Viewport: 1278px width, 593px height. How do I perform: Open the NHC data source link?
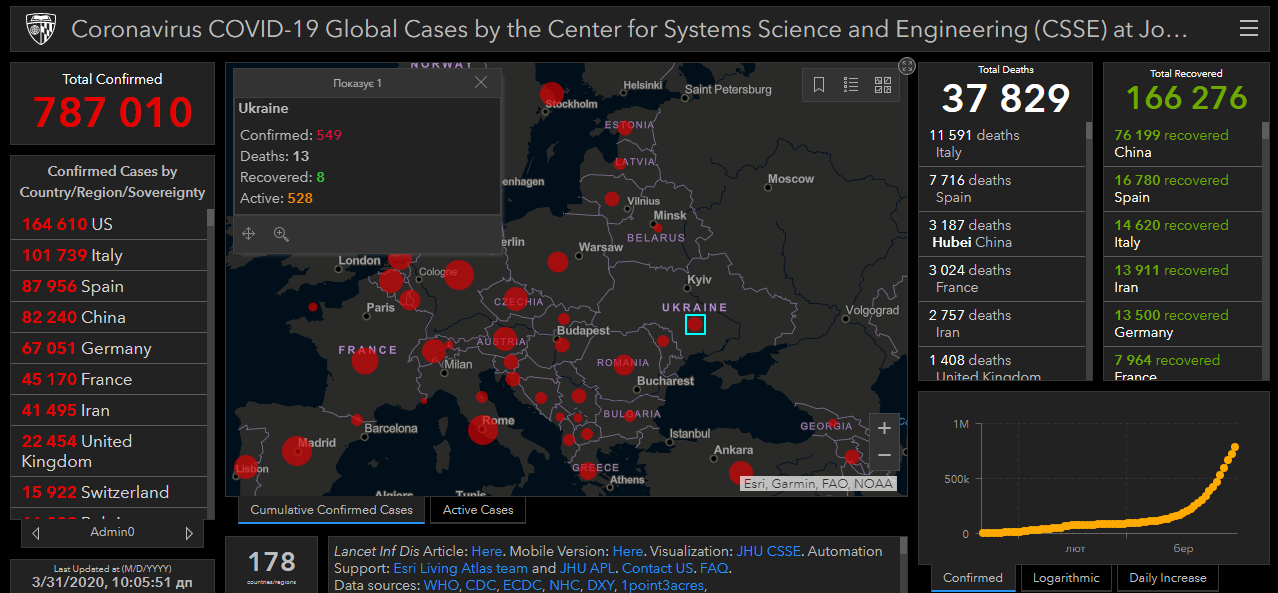564,585
